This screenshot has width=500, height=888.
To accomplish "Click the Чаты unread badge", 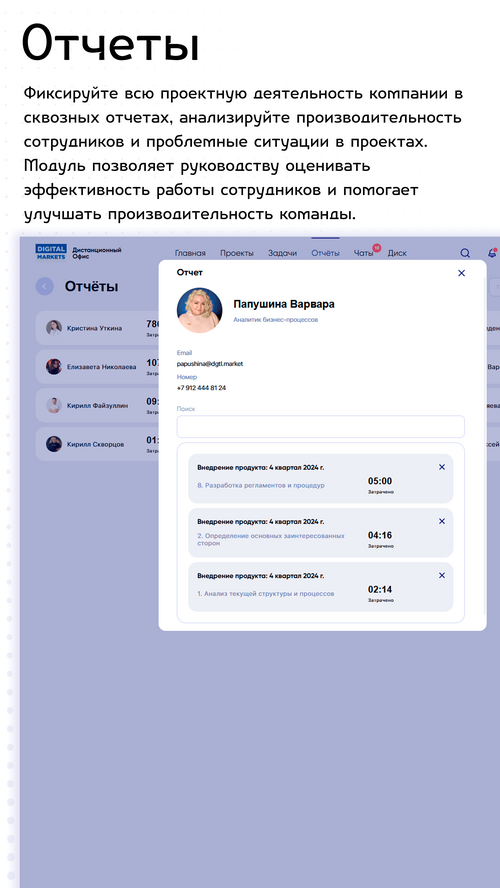I will tap(377, 247).
